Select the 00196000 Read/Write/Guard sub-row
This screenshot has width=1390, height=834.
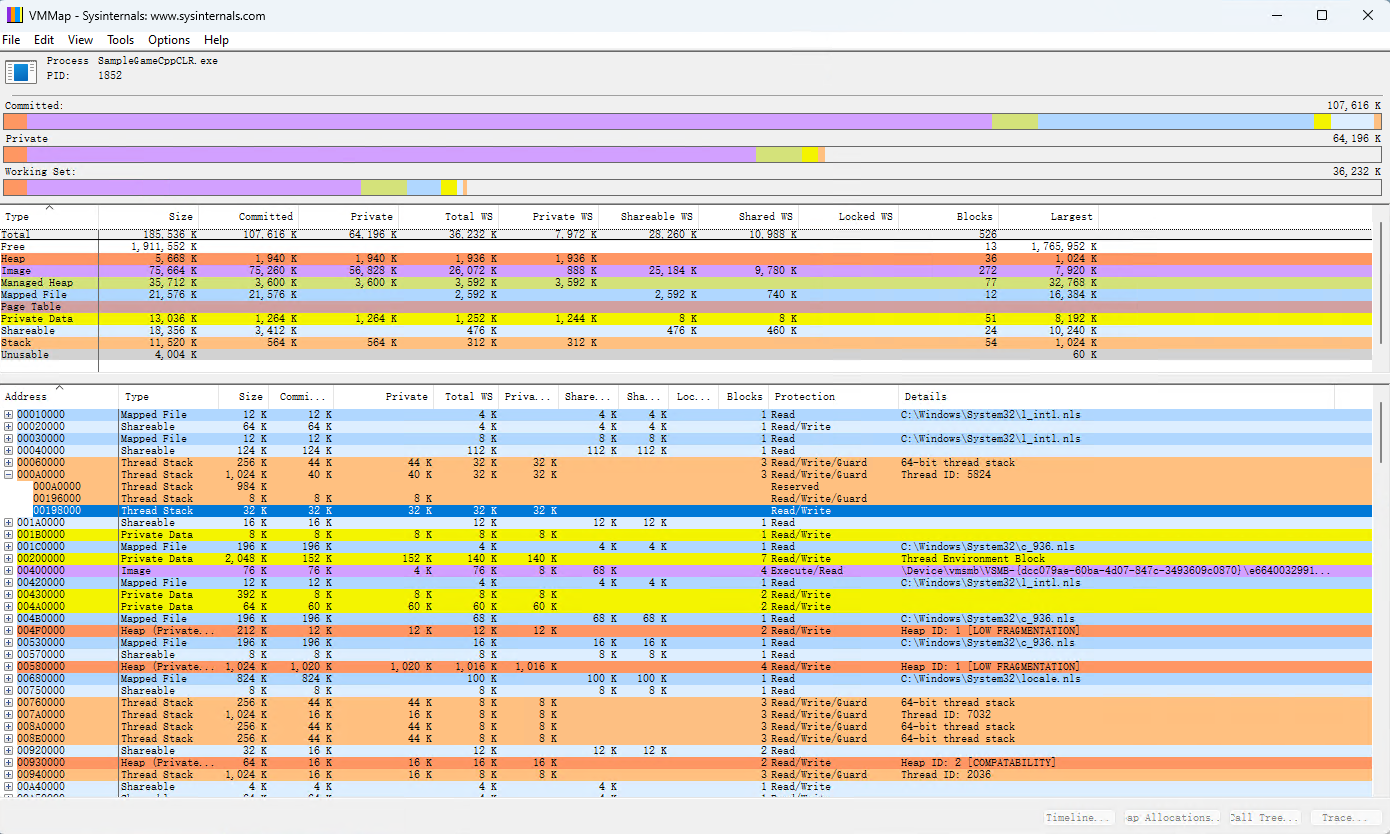tap(686, 498)
